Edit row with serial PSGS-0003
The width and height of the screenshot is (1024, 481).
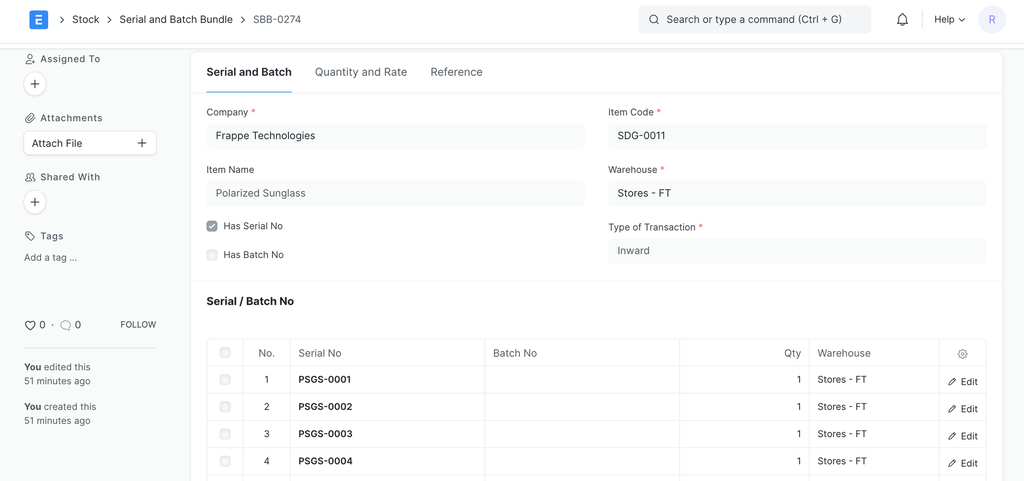pyautogui.click(x=962, y=436)
